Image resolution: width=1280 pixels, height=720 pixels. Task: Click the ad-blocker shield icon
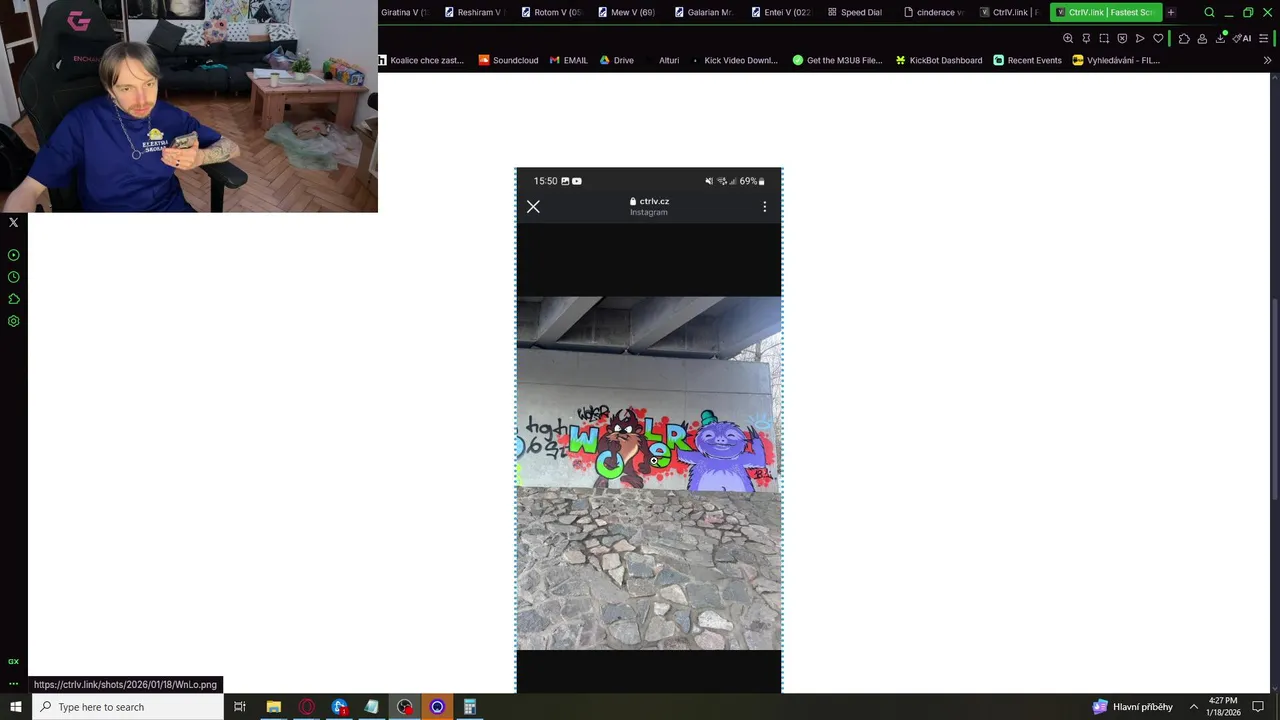pos(1122,38)
